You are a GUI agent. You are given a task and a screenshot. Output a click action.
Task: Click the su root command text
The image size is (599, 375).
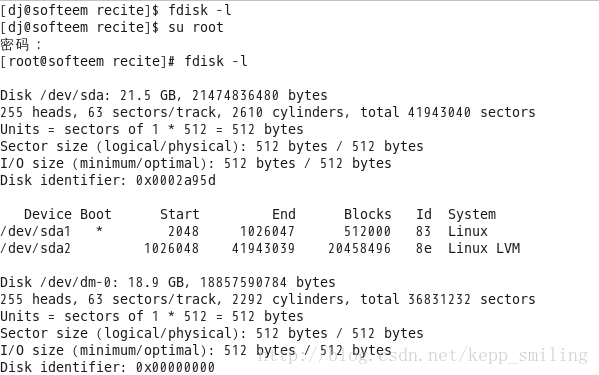coord(196,27)
